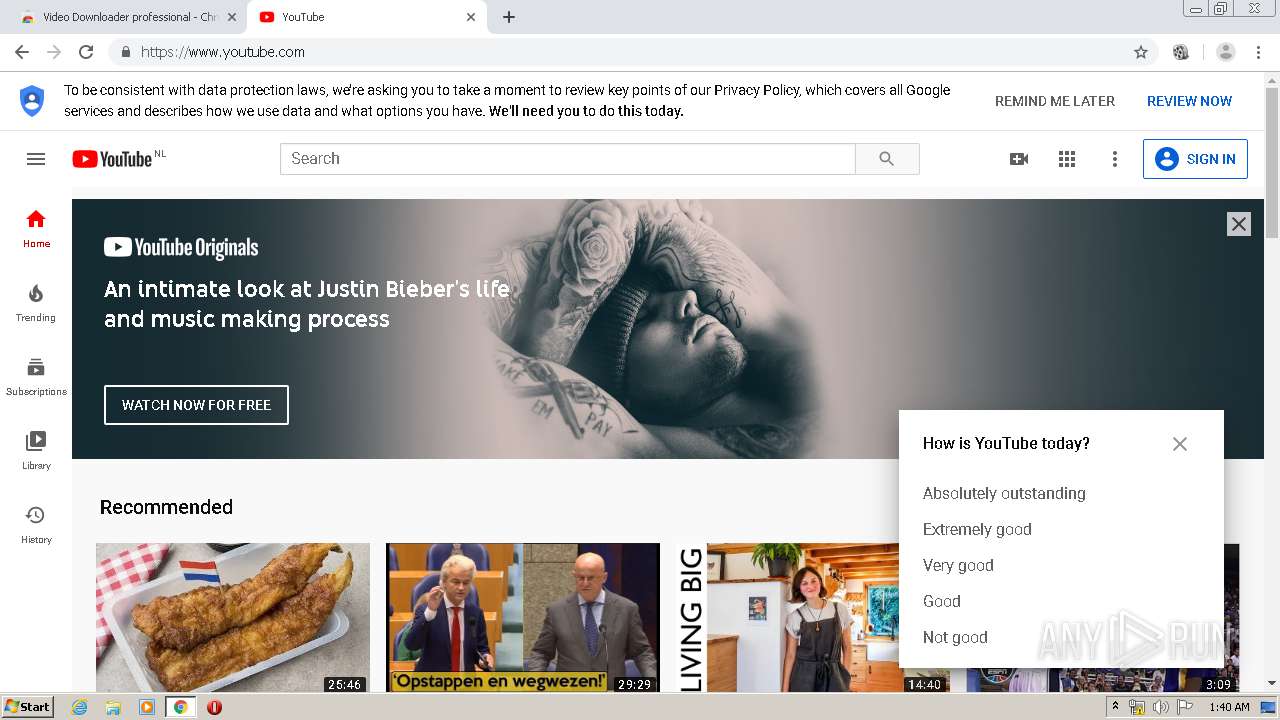Click REMIND ME LATER
This screenshot has height=720, width=1280.
1055,101
